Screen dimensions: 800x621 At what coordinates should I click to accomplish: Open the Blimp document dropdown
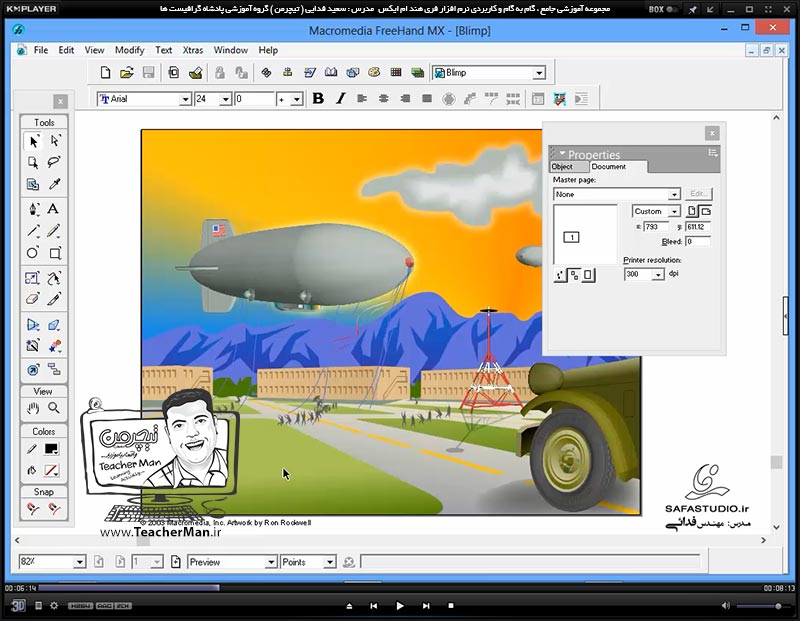coord(539,73)
